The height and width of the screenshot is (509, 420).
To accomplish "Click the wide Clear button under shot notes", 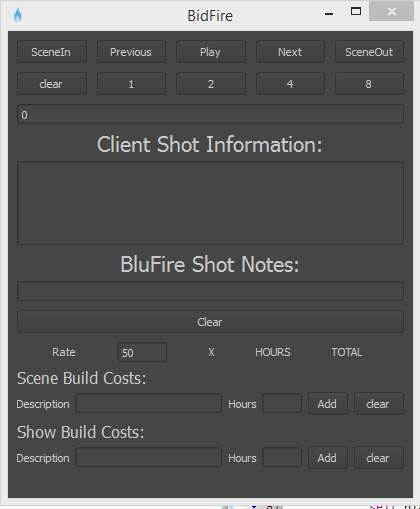I will [x=210, y=322].
